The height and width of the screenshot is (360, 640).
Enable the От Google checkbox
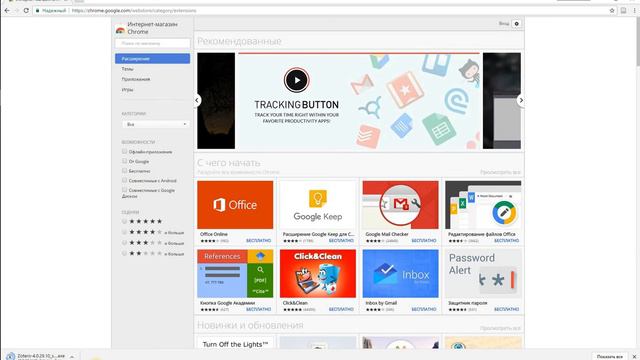(124, 161)
